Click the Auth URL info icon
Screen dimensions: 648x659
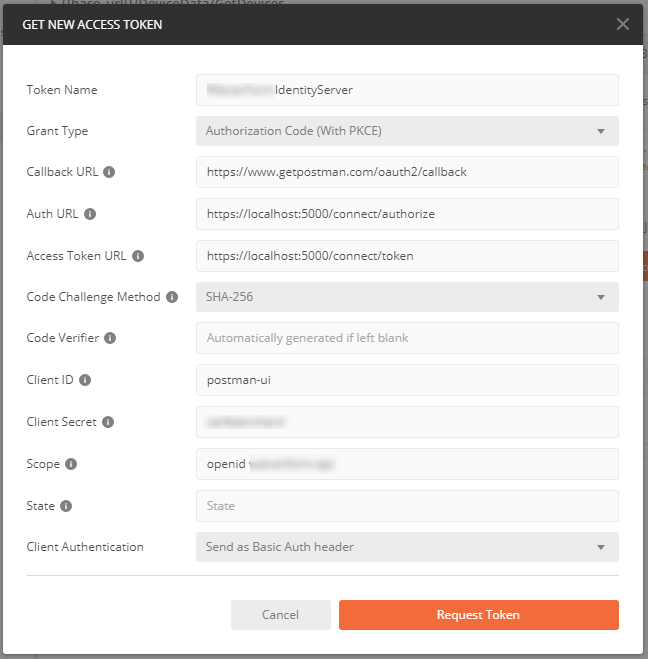90,214
